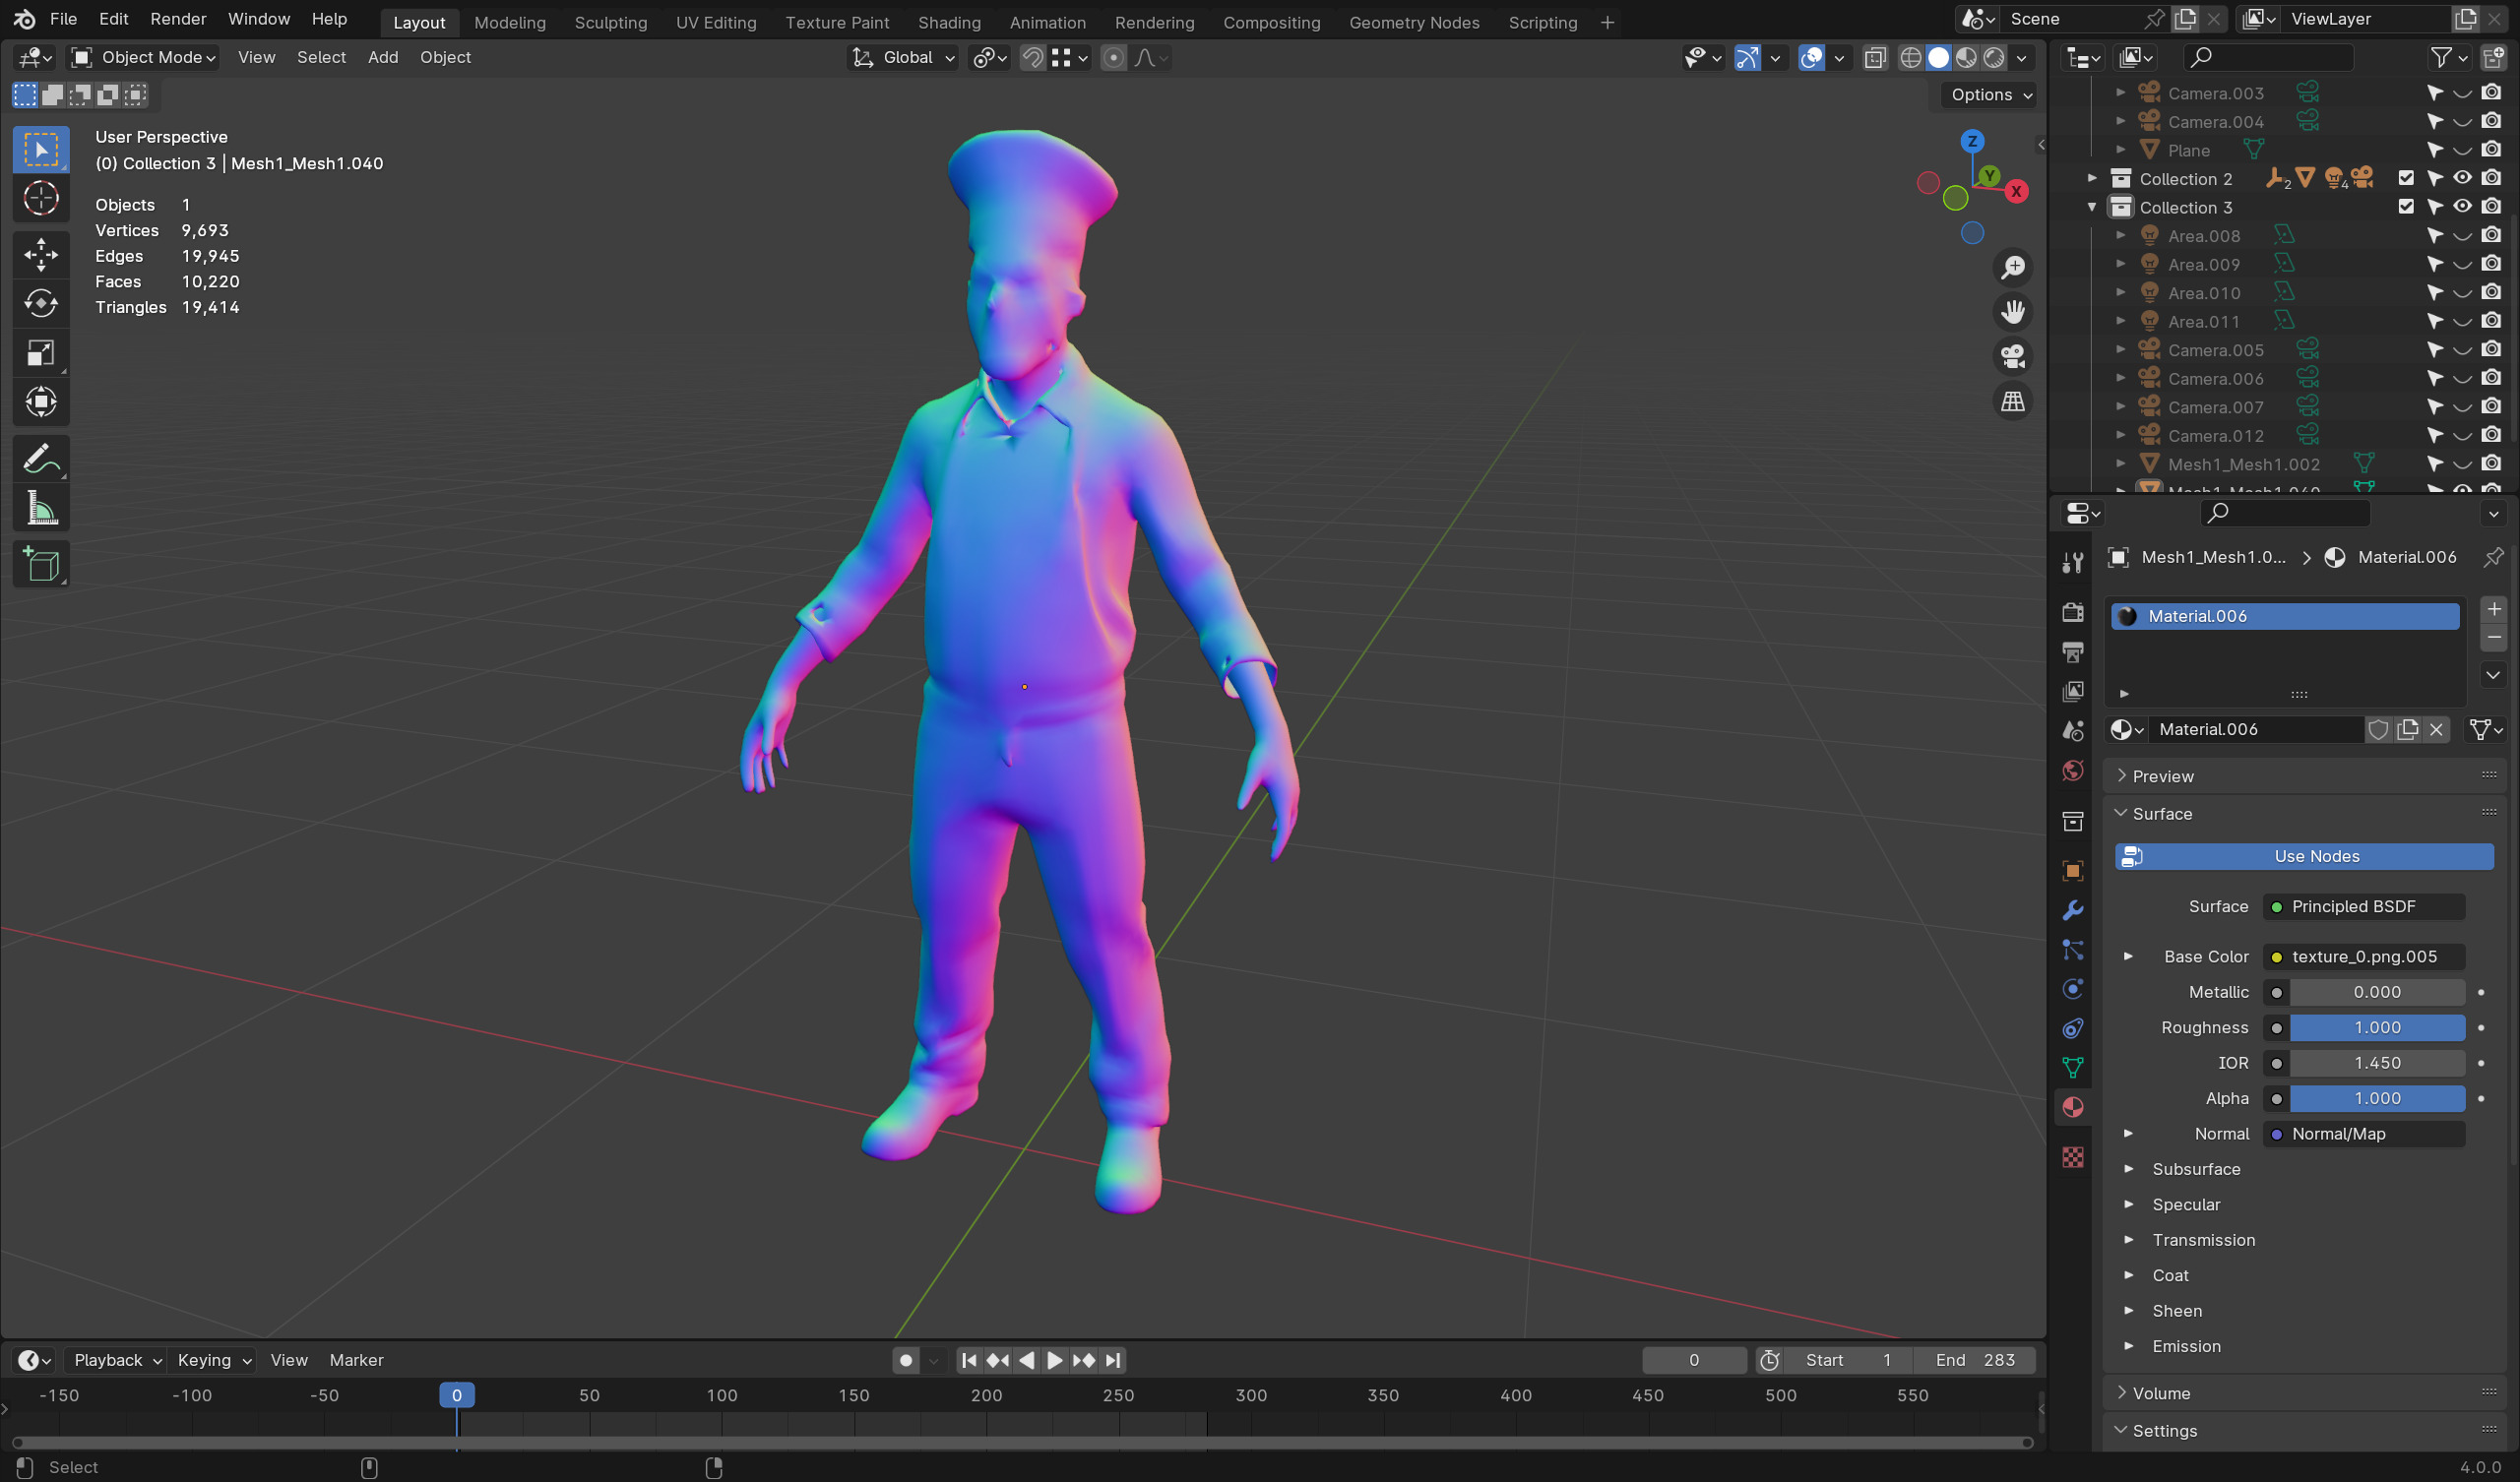Open Global transform orientation dropdown
The height and width of the screenshot is (1482, 2520).
click(x=903, y=58)
